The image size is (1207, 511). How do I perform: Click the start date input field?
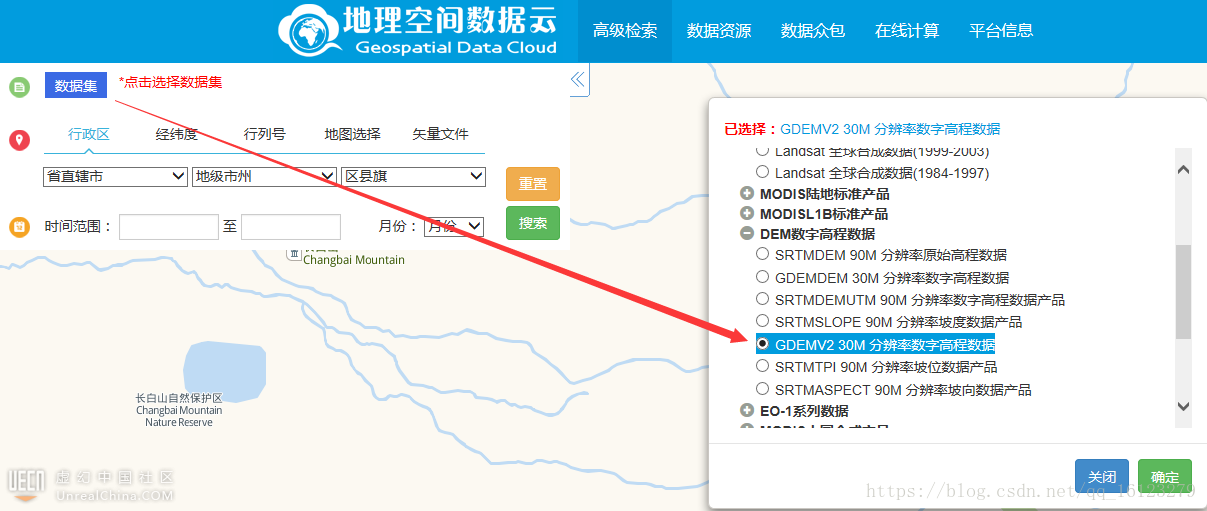pos(169,227)
